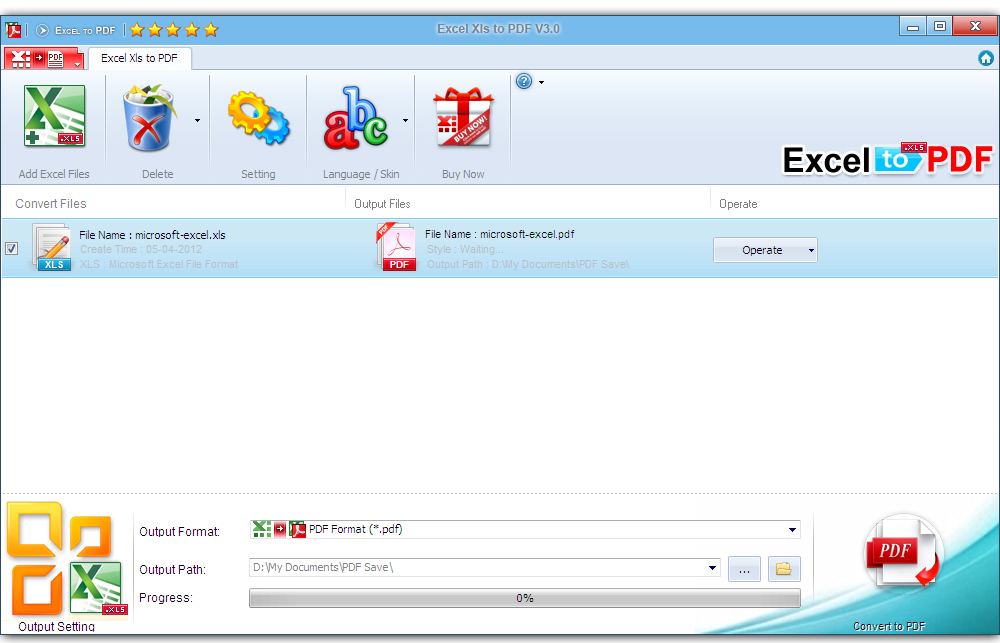Expand the help dropdown arrow
The height and width of the screenshot is (643, 1000).
(x=541, y=82)
